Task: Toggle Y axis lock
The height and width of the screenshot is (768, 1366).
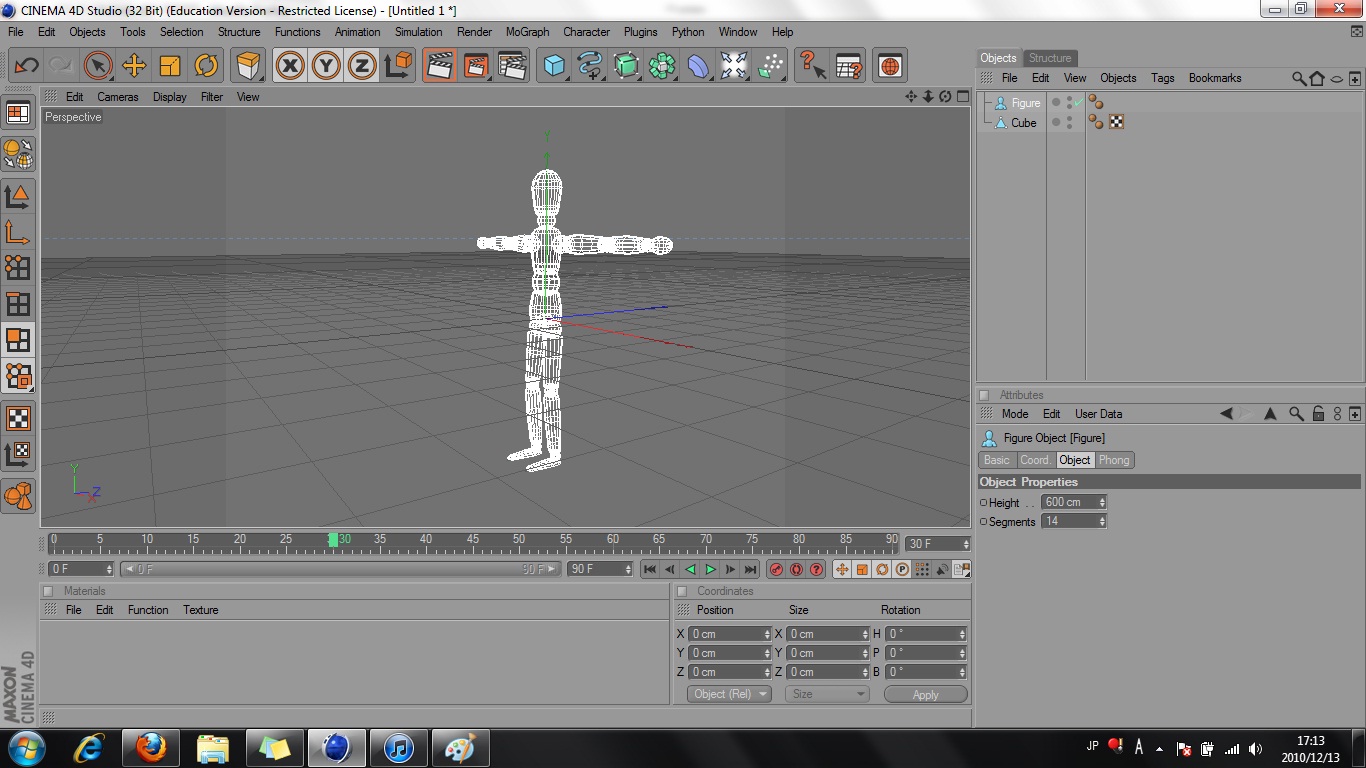Action: point(326,66)
